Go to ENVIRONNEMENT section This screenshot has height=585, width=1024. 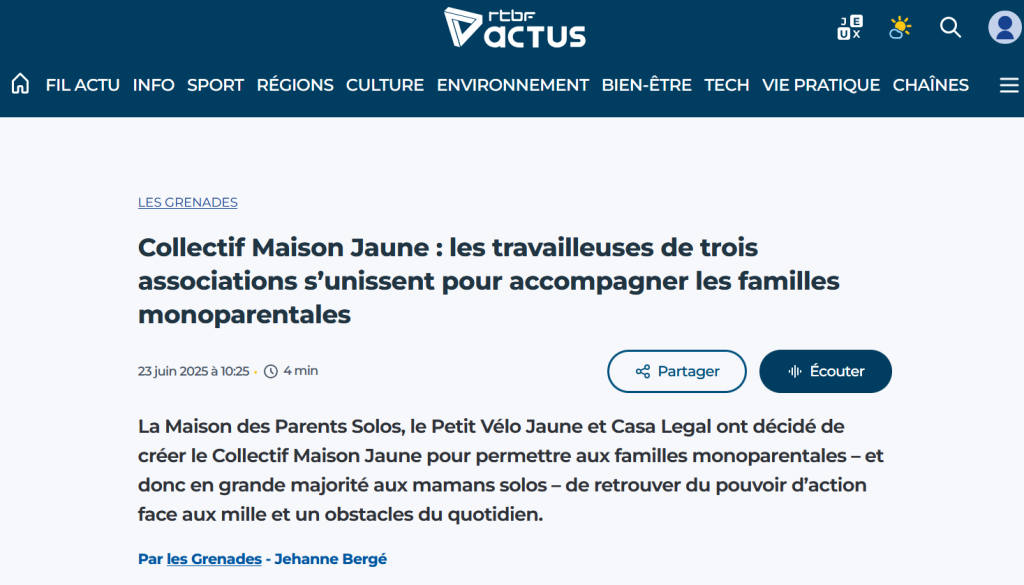513,85
